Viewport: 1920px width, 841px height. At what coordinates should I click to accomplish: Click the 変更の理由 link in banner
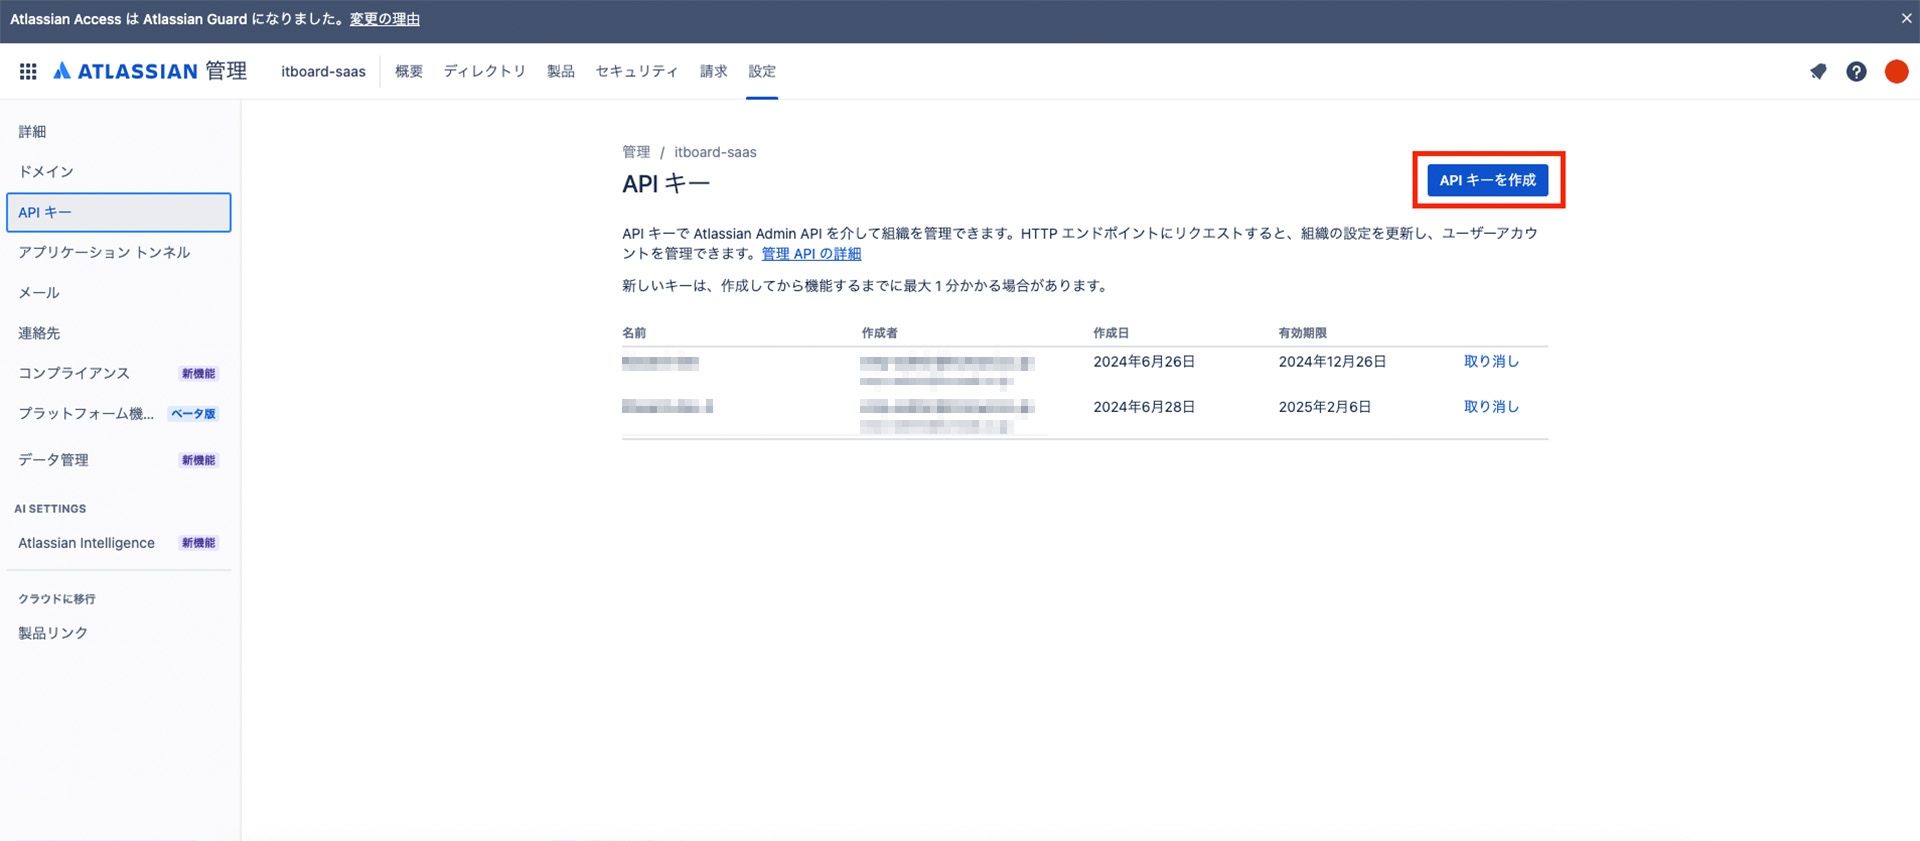pos(384,19)
